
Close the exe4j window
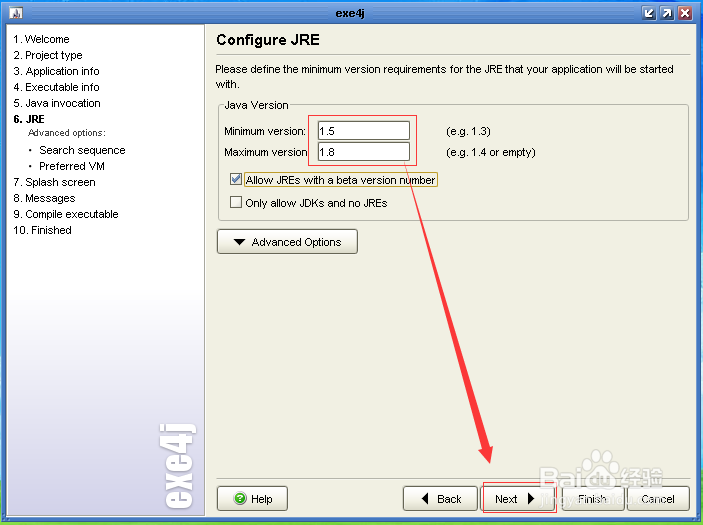[x=685, y=13]
